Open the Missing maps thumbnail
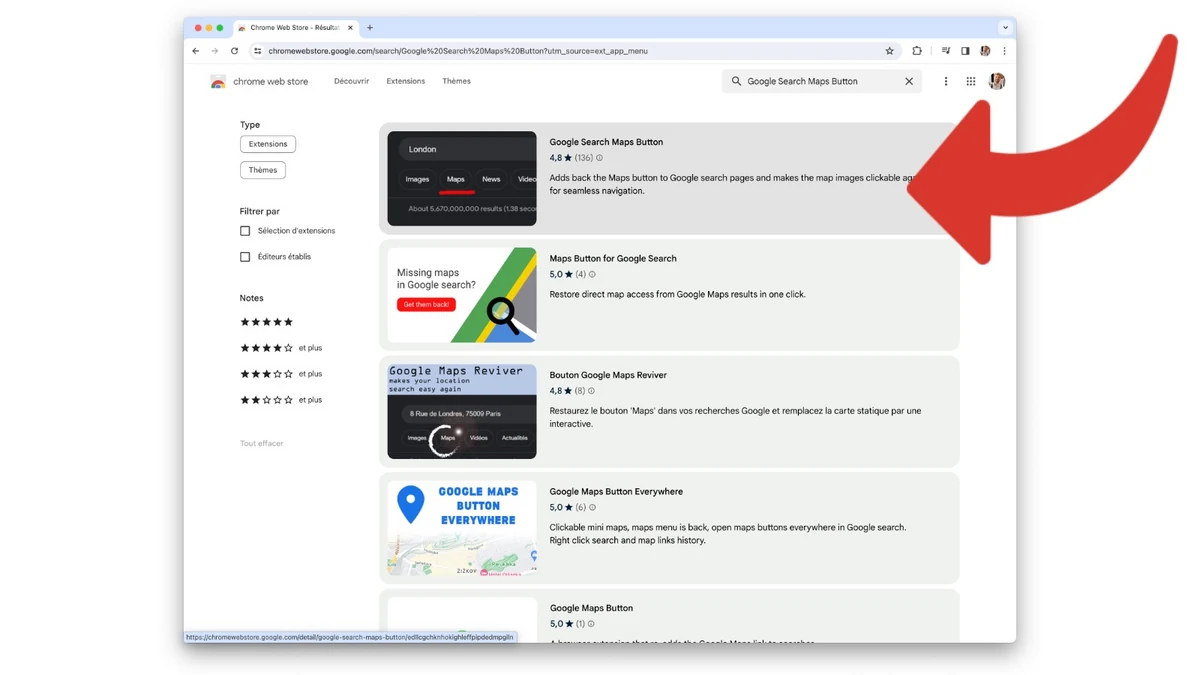The width and height of the screenshot is (1200, 675). click(462, 295)
